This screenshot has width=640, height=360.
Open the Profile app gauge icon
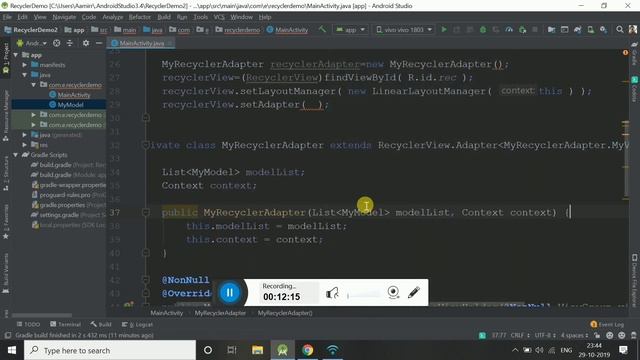(x=509, y=30)
